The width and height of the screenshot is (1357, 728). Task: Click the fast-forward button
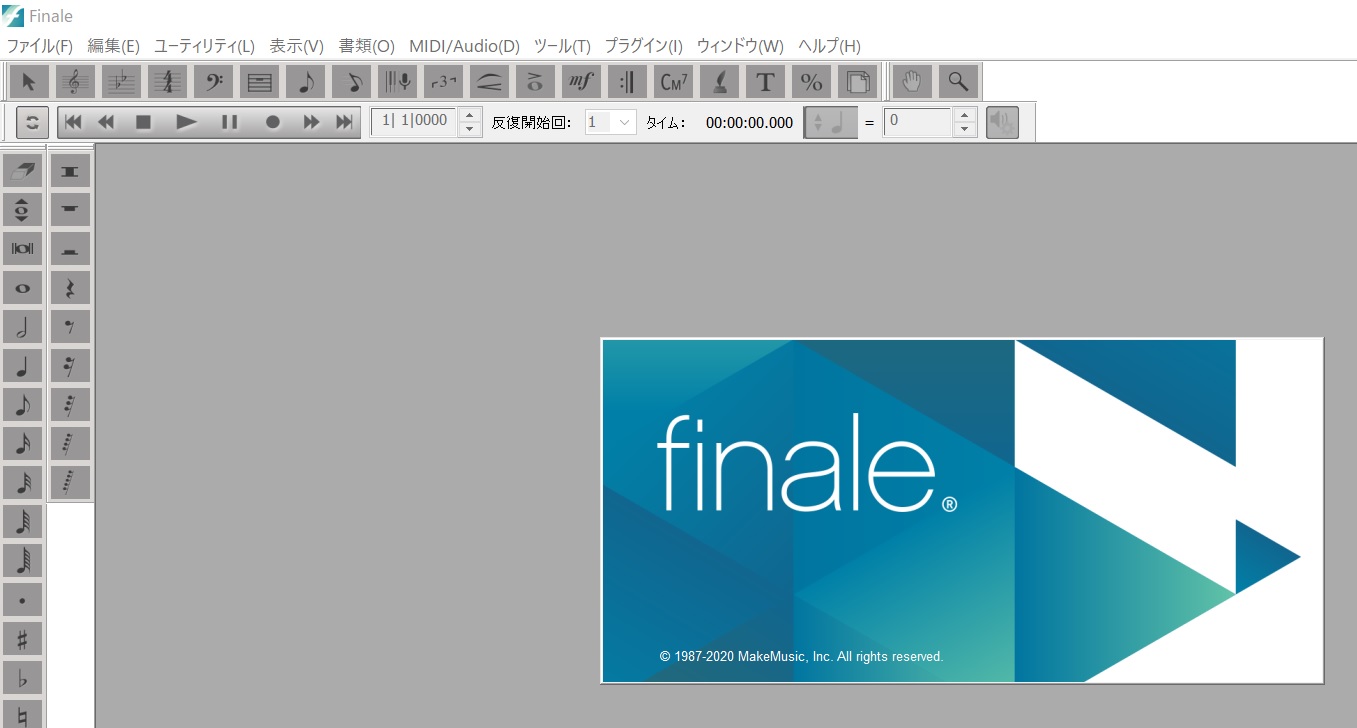[x=311, y=122]
